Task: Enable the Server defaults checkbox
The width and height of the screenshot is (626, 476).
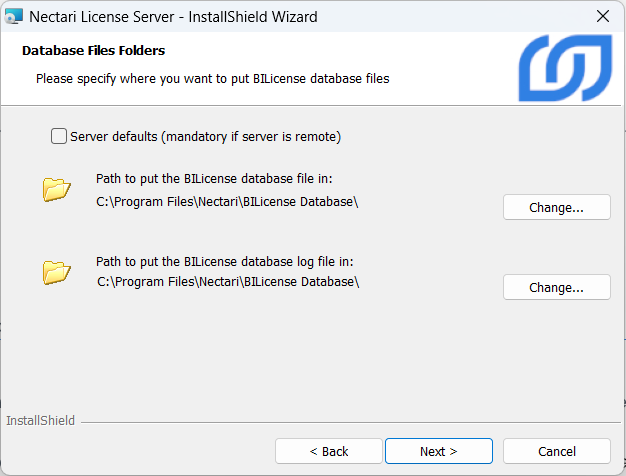Action: (x=59, y=136)
